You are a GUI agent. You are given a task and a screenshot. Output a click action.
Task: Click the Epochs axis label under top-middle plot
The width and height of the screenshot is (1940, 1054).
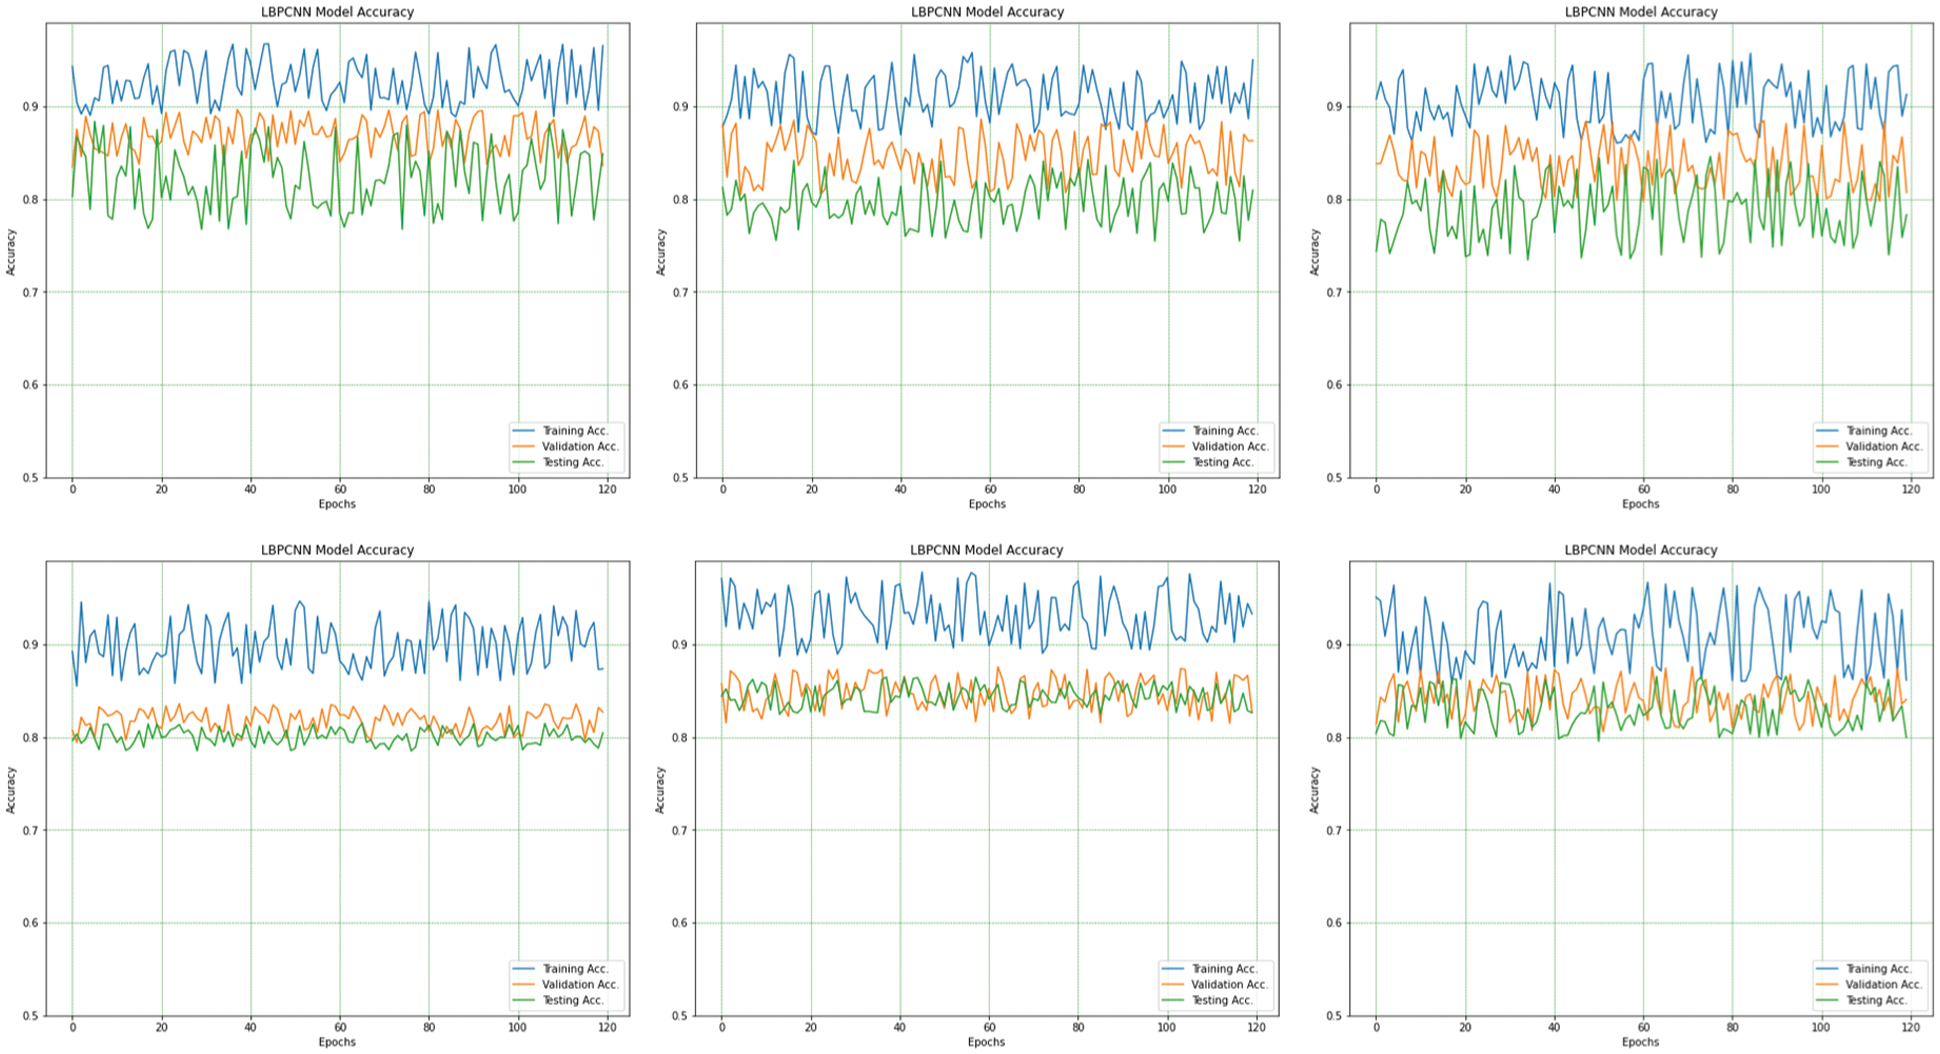987,504
